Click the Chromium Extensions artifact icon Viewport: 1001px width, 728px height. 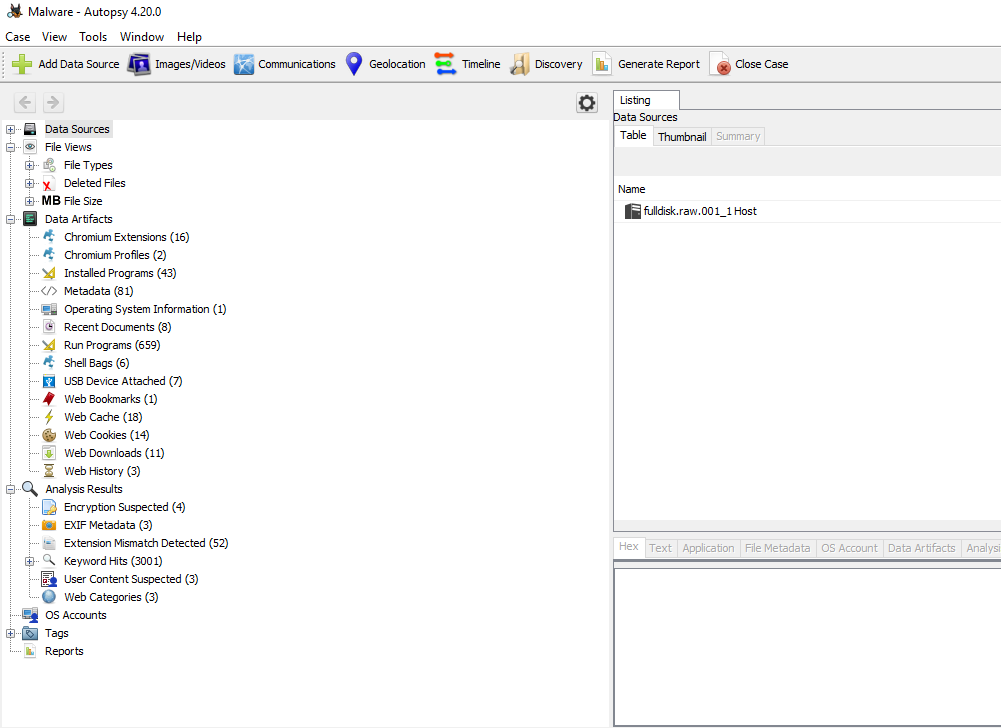click(x=49, y=237)
